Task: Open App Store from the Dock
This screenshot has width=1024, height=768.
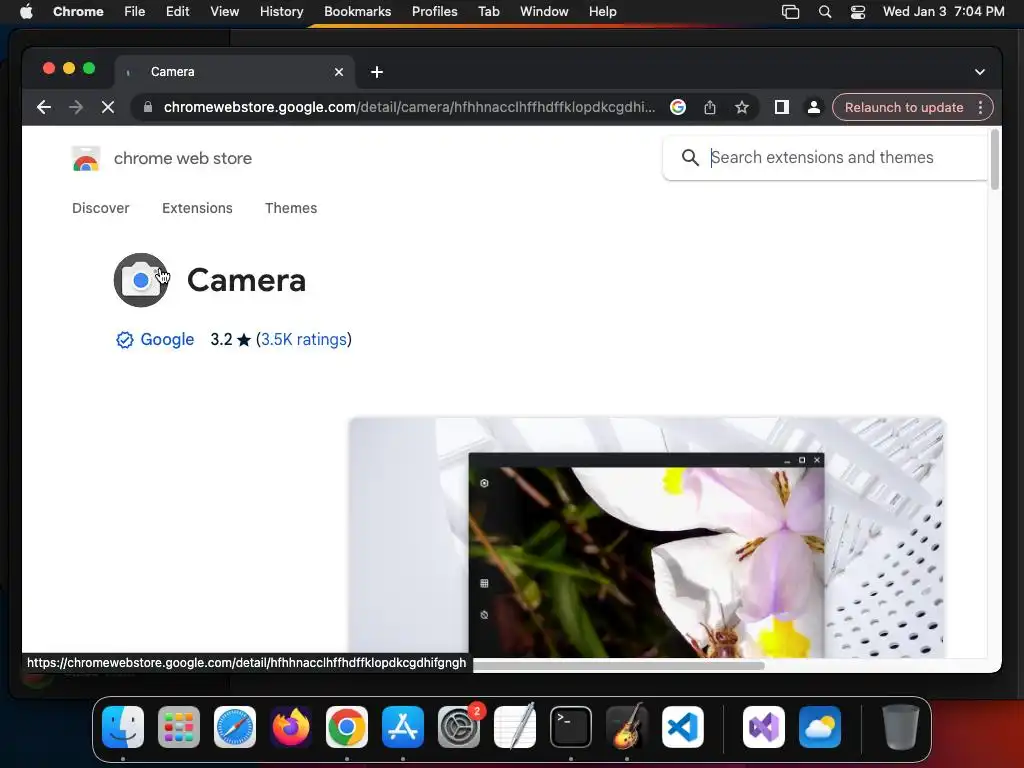Action: [403, 727]
